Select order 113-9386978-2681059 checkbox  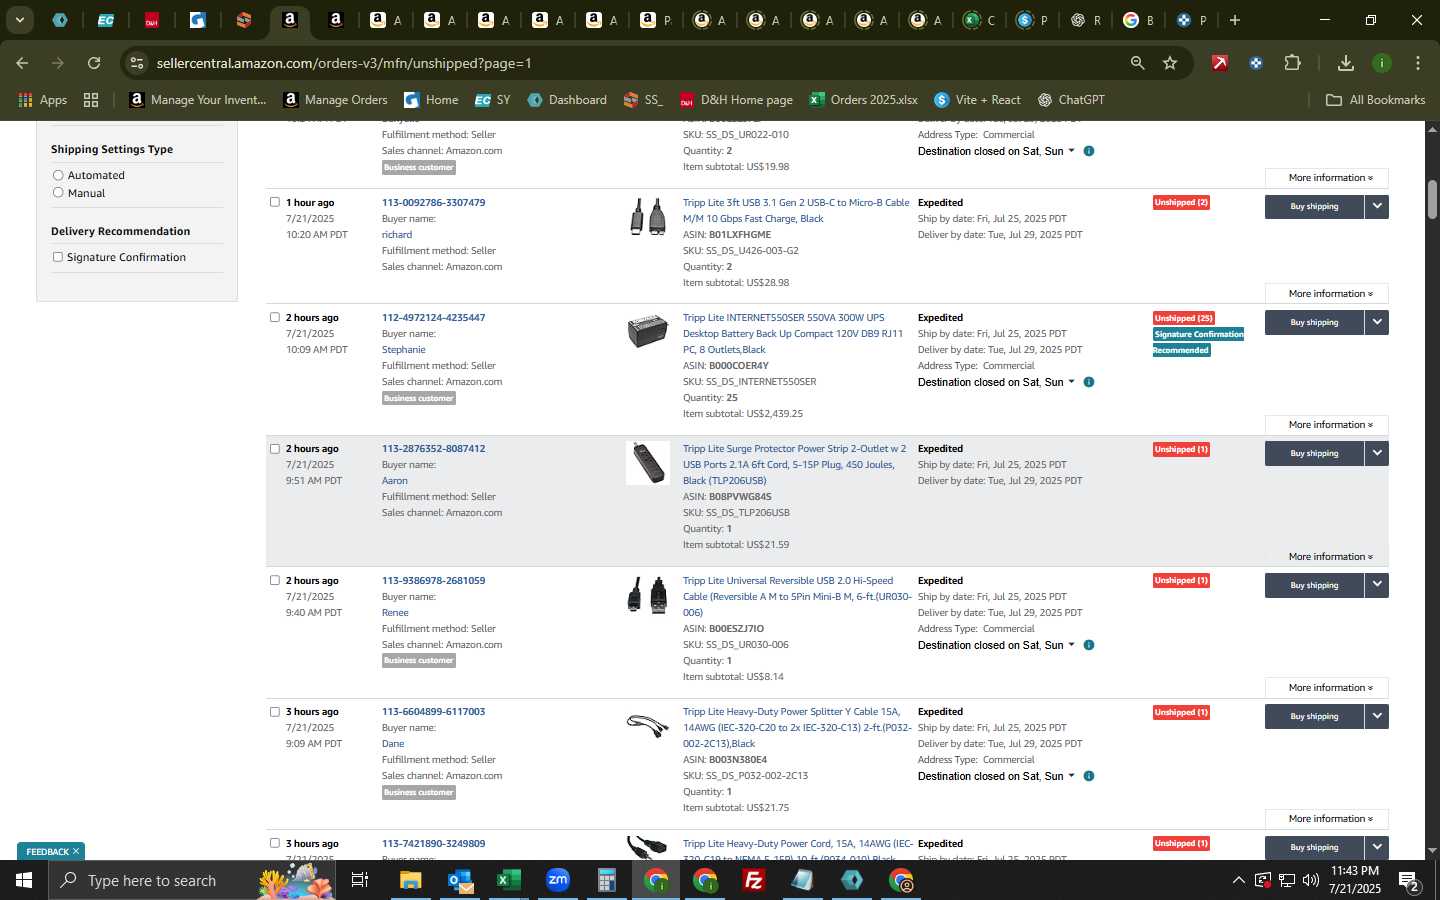(x=275, y=580)
